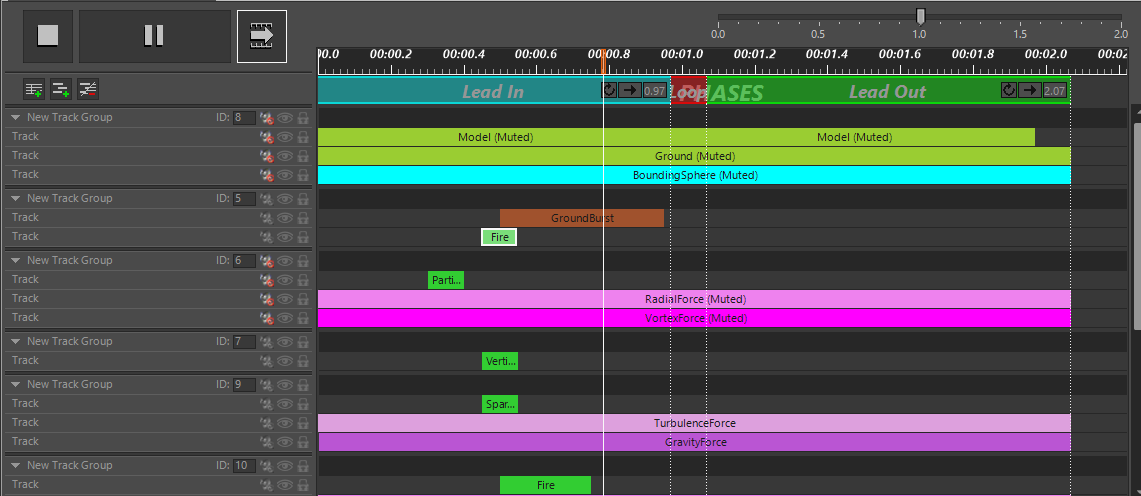Click the Lead In time field 0.97
The height and width of the screenshot is (496, 1141).
pyautogui.click(x=655, y=90)
